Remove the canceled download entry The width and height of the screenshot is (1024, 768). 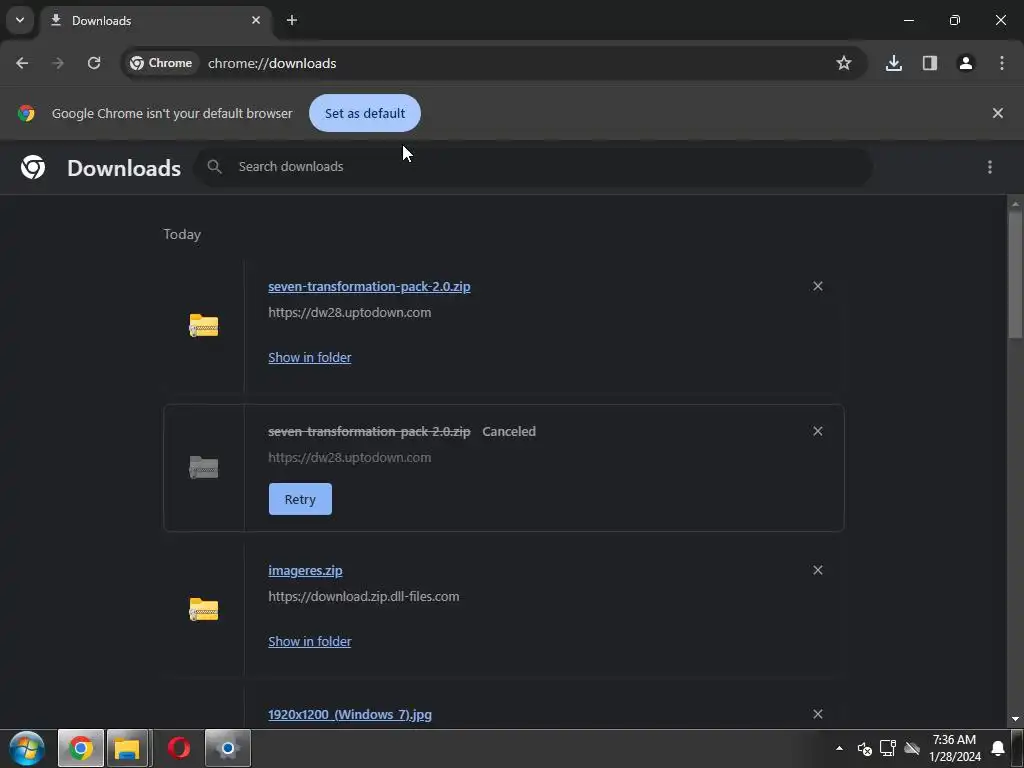(818, 431)
